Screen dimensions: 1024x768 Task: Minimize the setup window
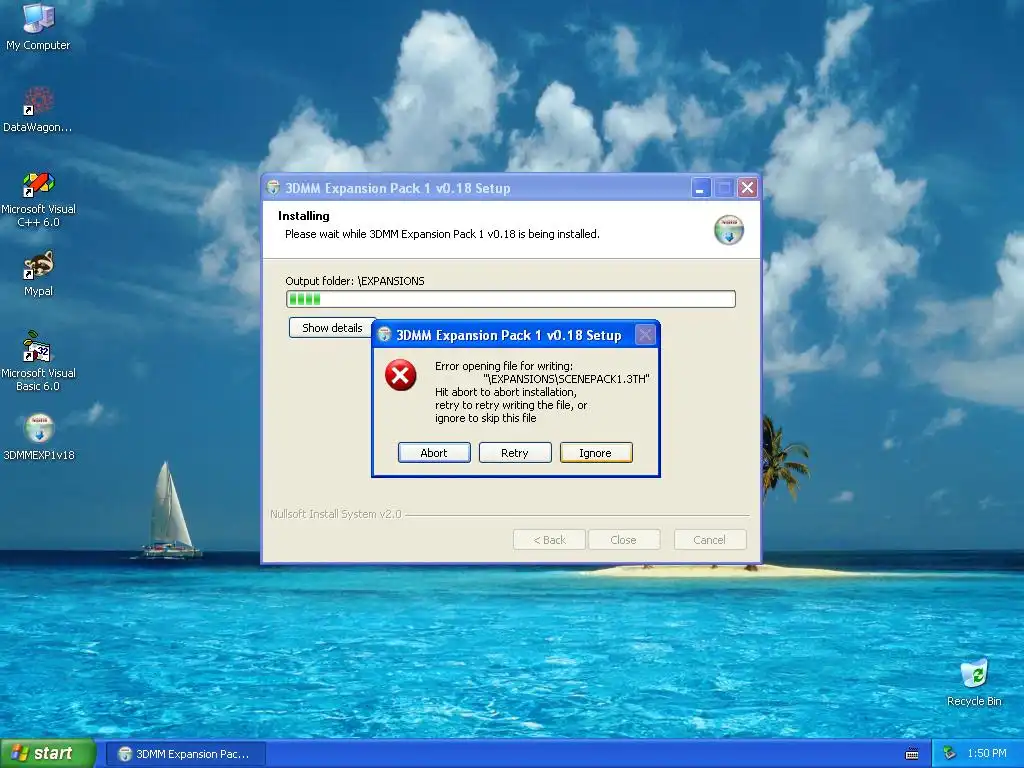click(x=700, y=188)
